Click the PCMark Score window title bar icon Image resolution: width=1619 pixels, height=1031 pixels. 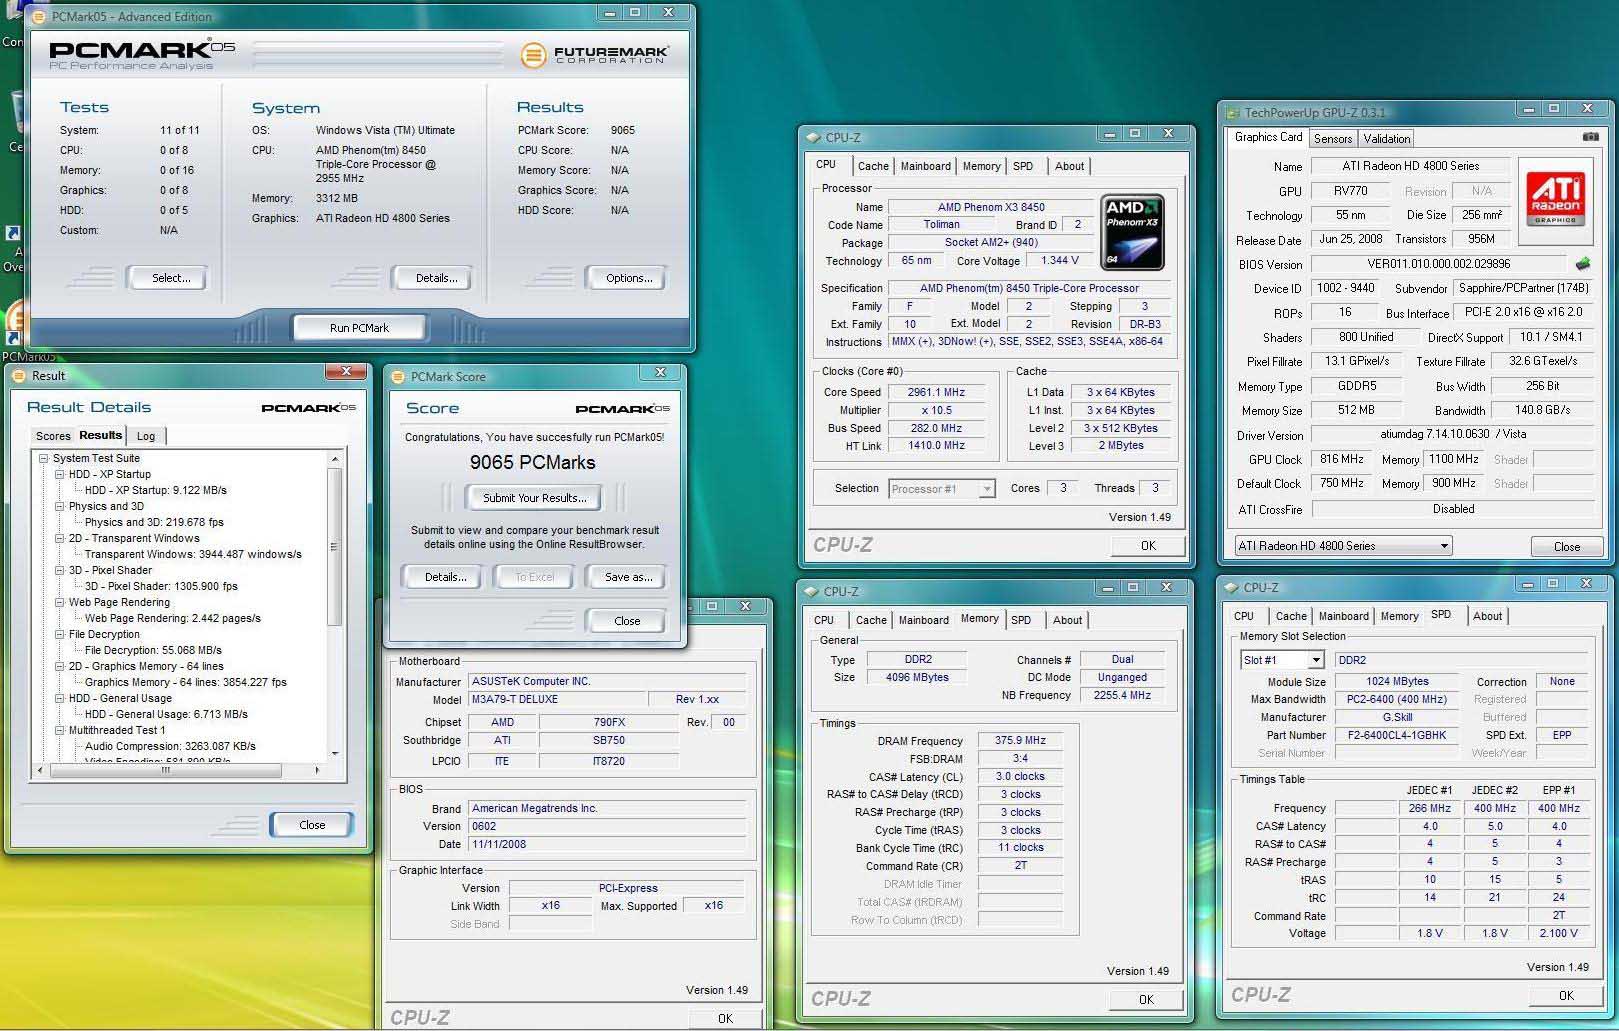tap(397, 376)
